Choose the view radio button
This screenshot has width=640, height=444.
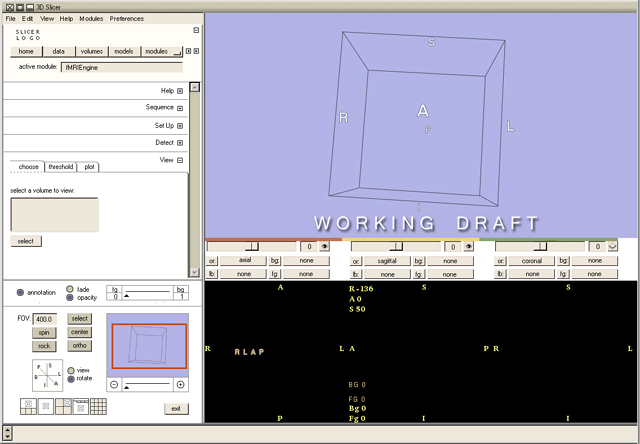click(x=70, y=369)
